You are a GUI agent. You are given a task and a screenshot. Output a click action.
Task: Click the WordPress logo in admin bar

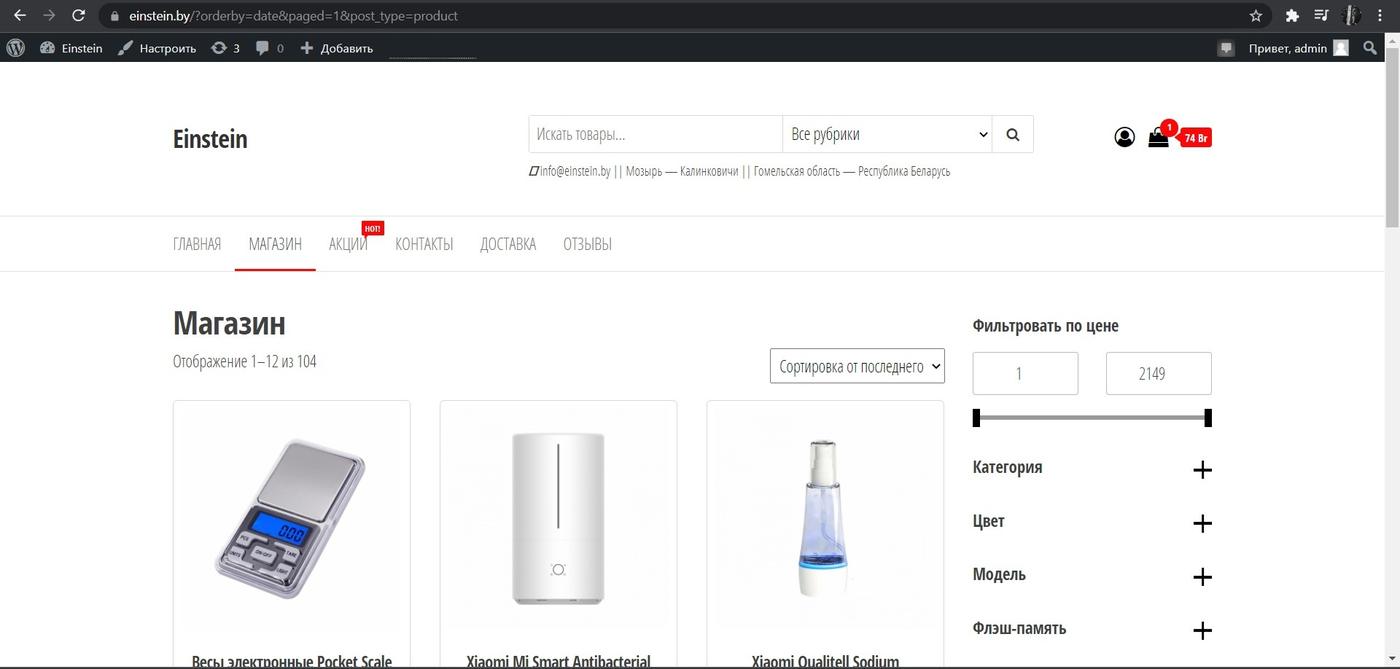coord(15,48)
